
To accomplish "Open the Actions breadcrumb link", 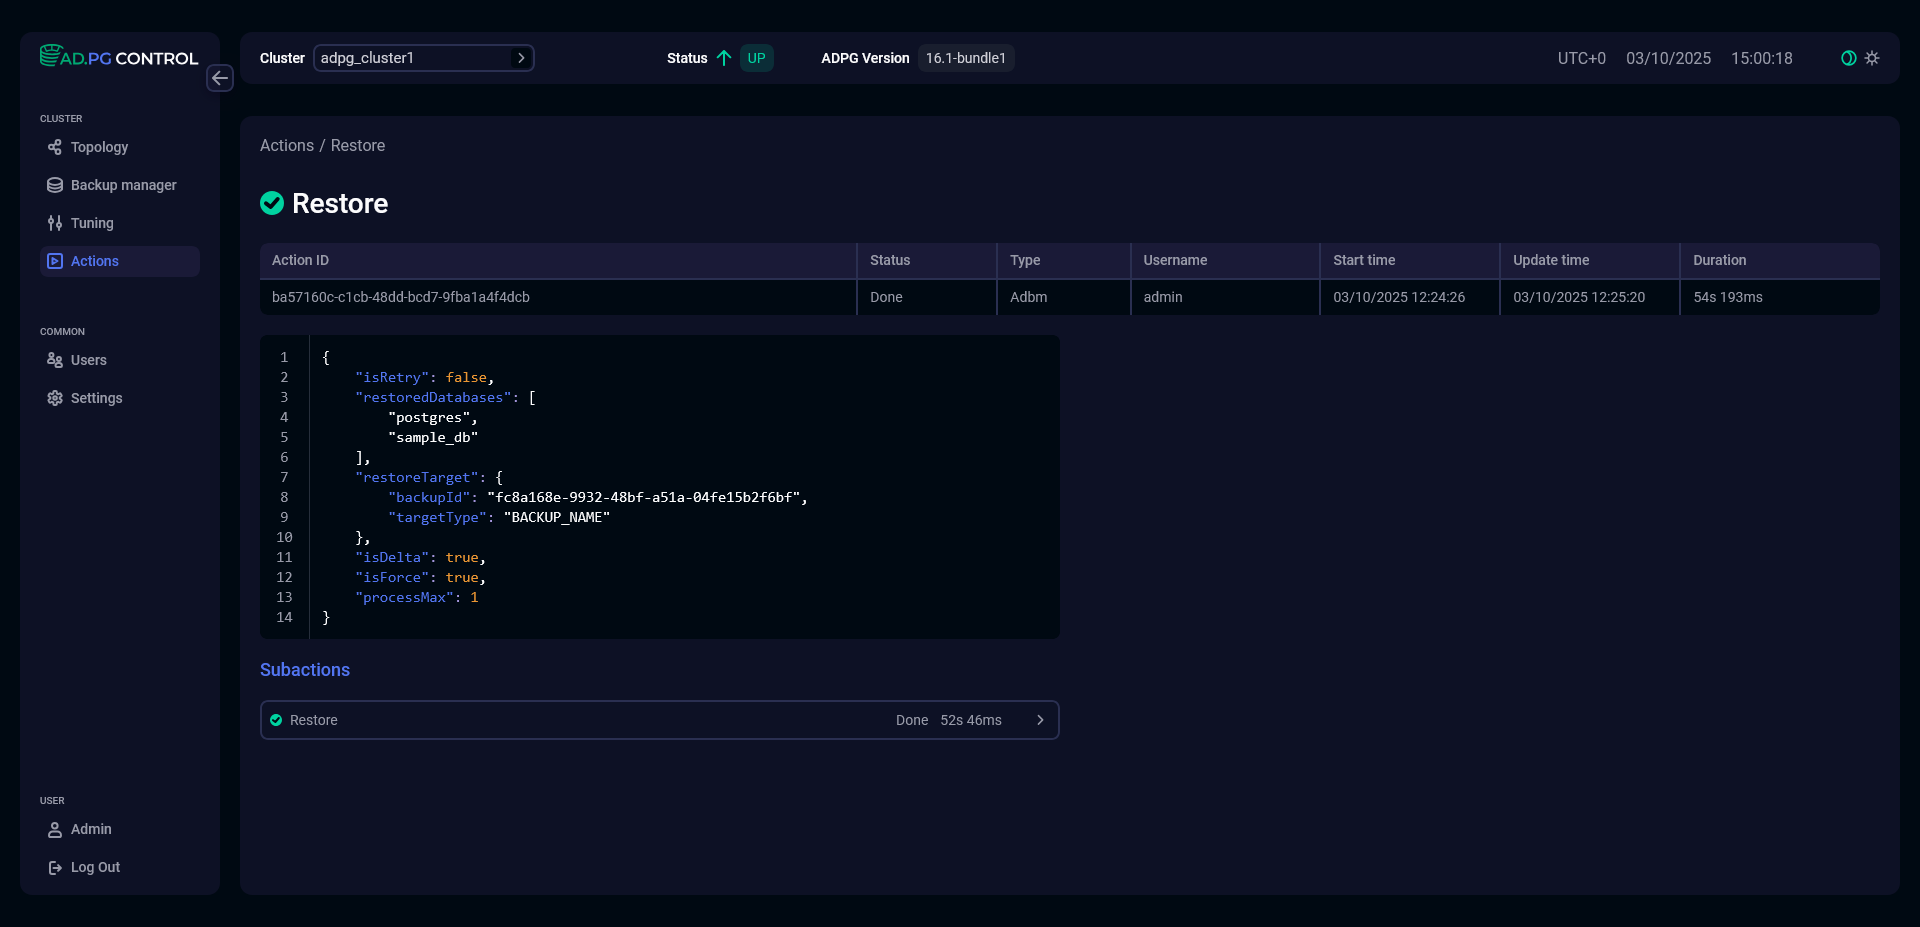I will click(286, 145).
